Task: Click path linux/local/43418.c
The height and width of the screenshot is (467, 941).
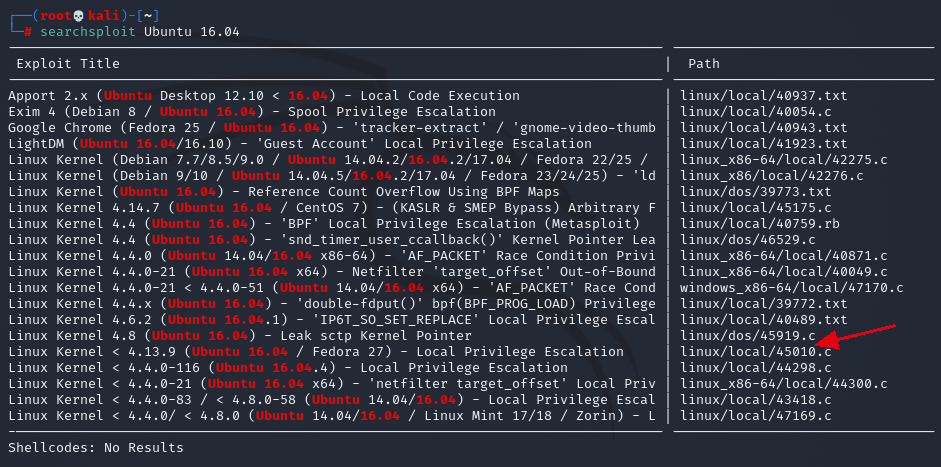Action: pyautogui.click(x=756, y=400)
